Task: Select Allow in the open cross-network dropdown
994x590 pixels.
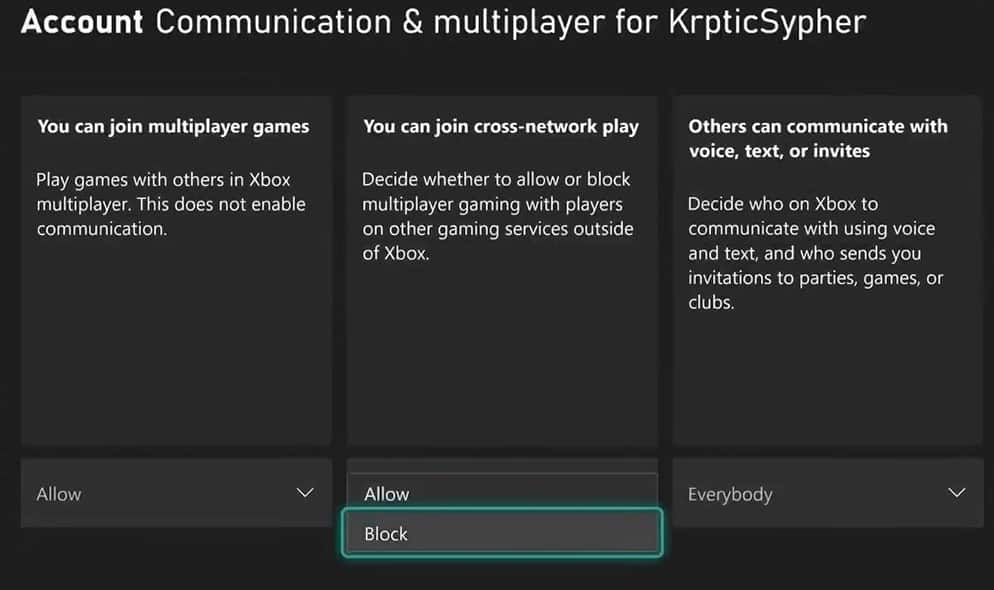Action: (501, 493)
